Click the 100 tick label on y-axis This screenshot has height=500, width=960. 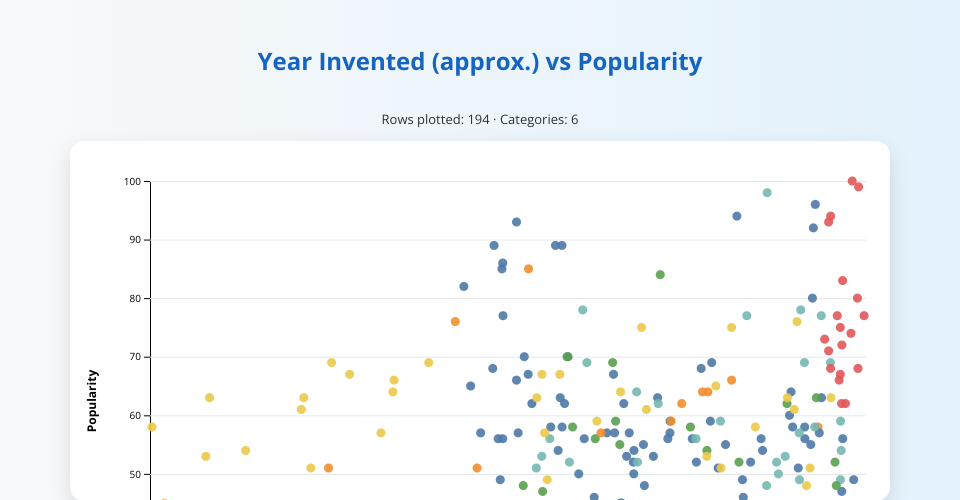132,182
